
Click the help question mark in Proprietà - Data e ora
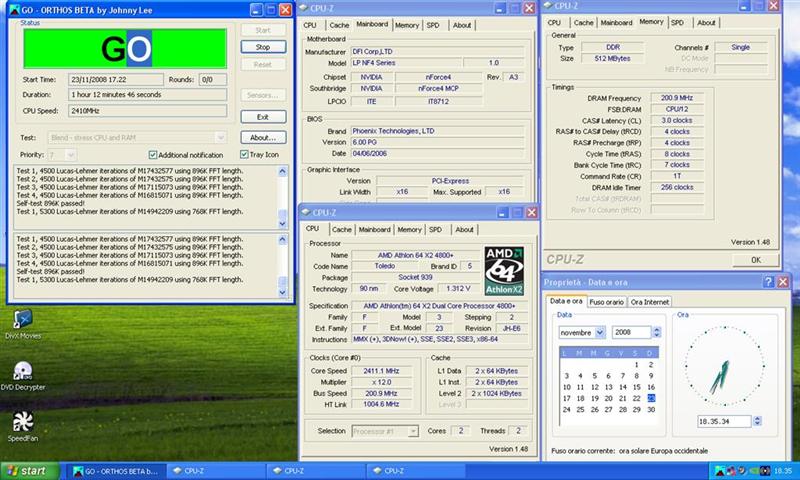(x=768, y=282)
